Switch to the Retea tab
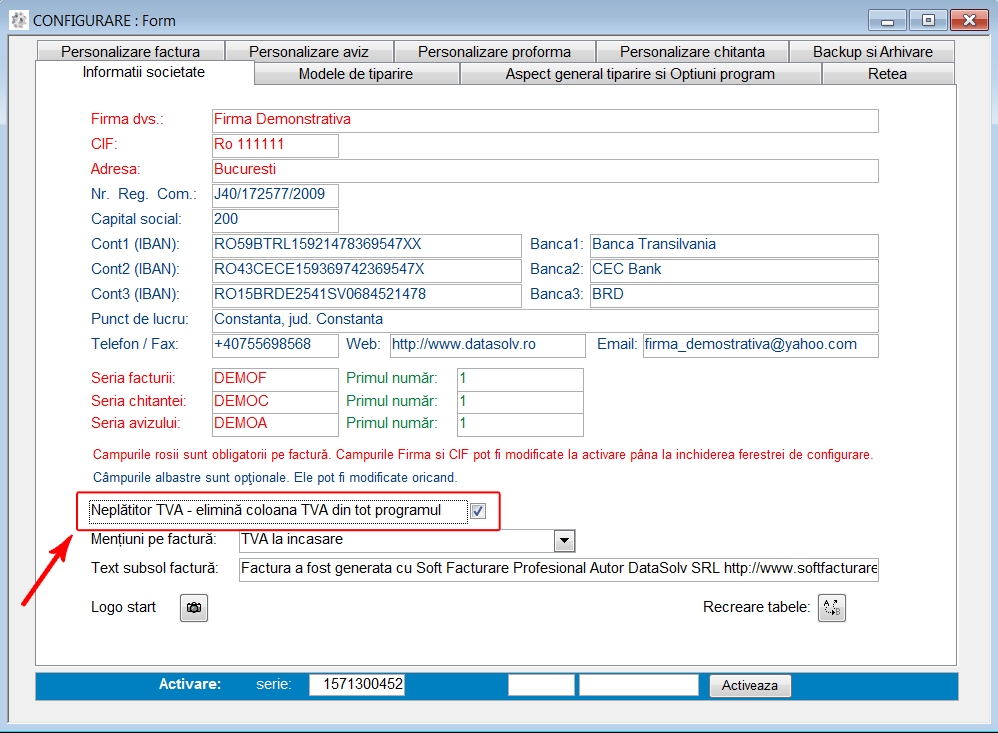998x733 pixels. click(x=887, y=74)
